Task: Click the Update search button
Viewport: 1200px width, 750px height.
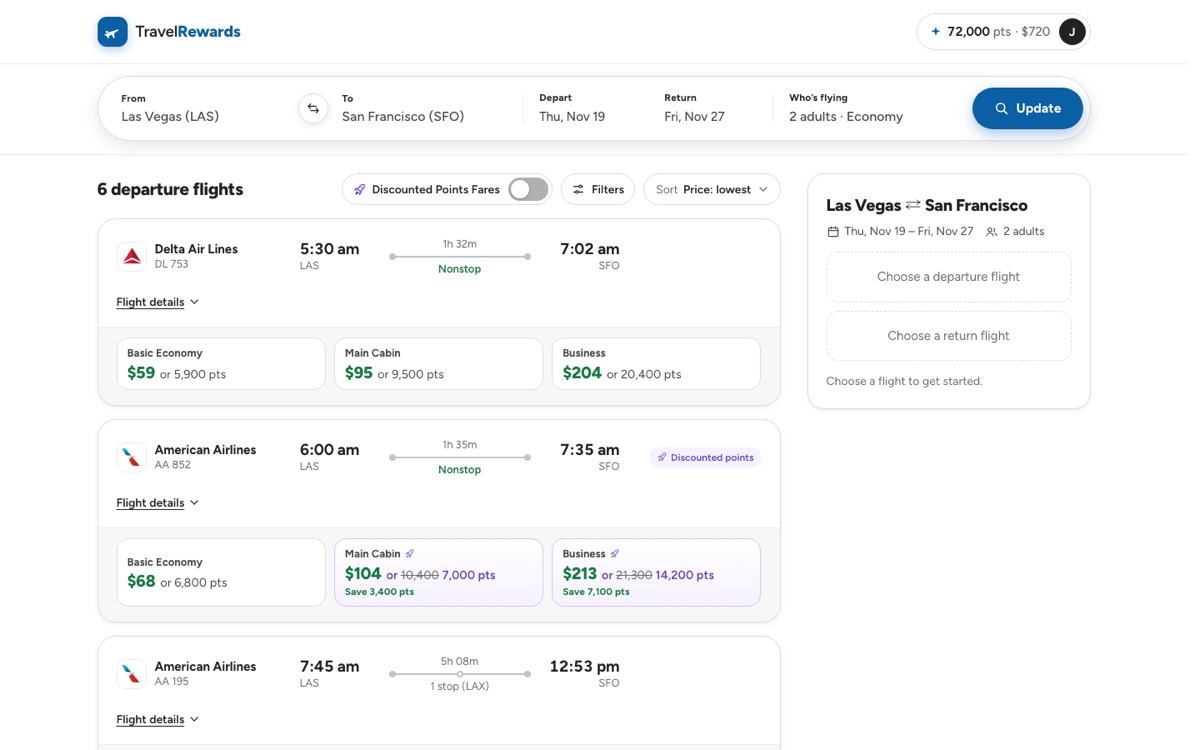Action: (x=1027, y=108)
